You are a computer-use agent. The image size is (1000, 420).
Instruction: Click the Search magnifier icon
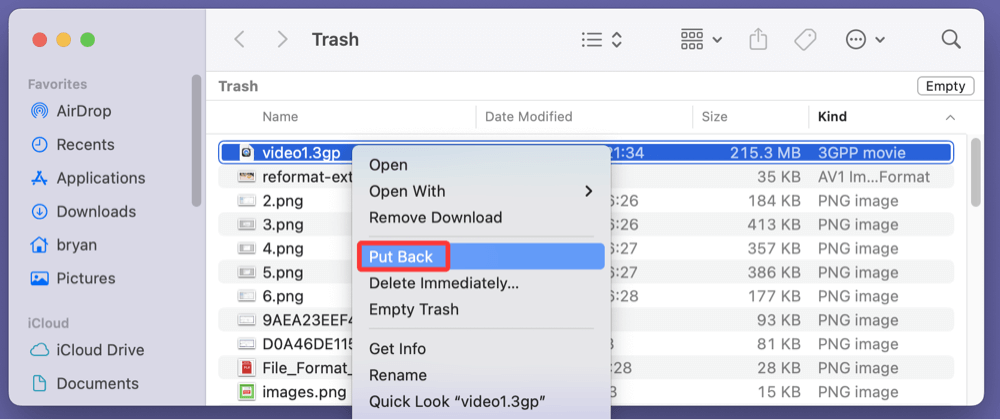point(951,40)
